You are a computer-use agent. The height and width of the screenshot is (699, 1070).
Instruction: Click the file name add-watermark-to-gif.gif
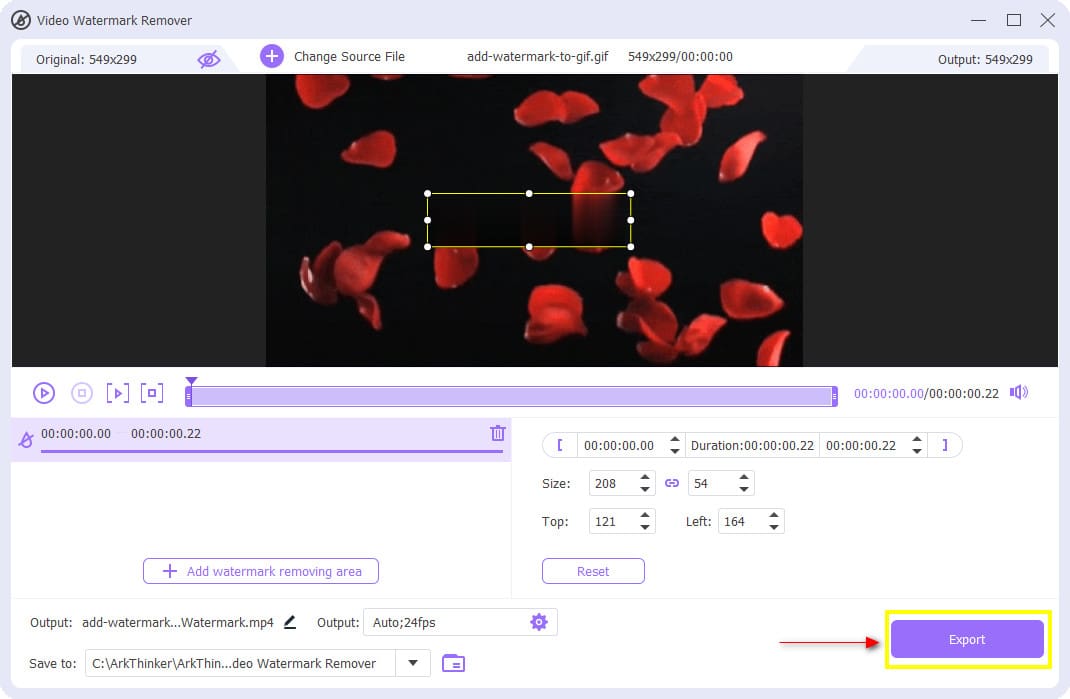(538, 57)
